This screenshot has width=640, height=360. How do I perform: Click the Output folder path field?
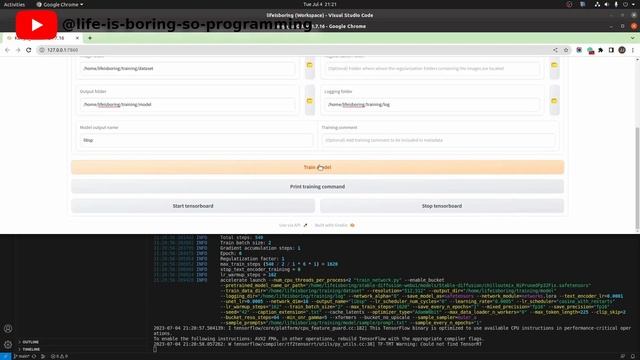[187, 104]
